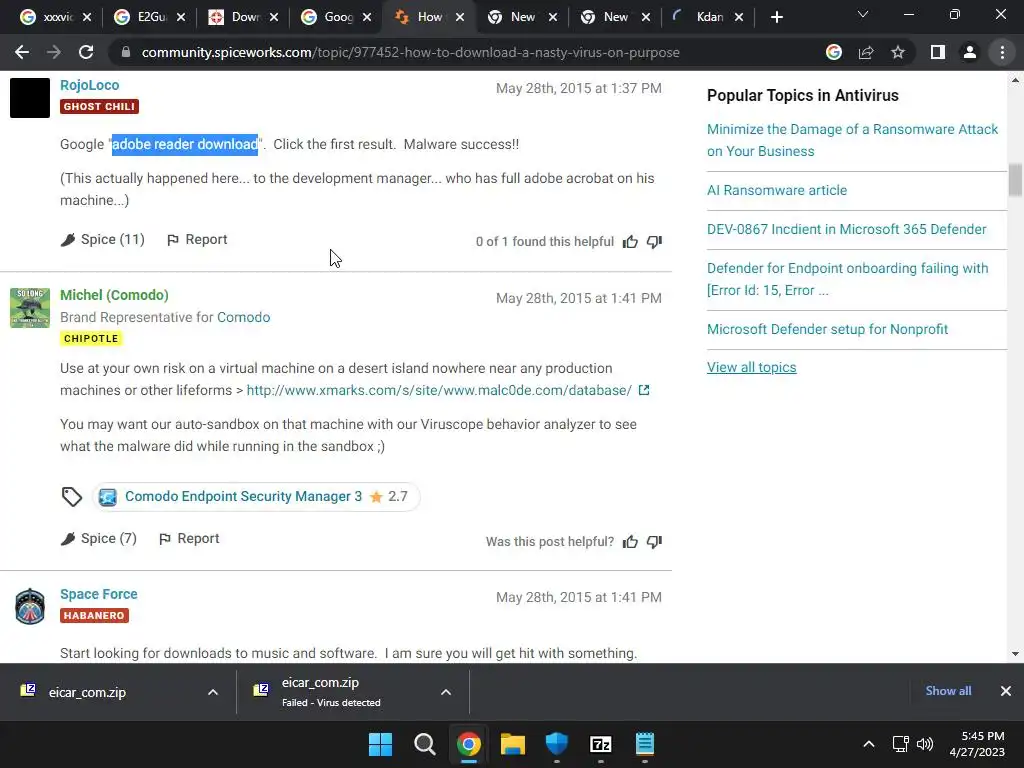Click the forward navigation arrow
Screen dimensions: 1024x768
click(x=54, y=52)
